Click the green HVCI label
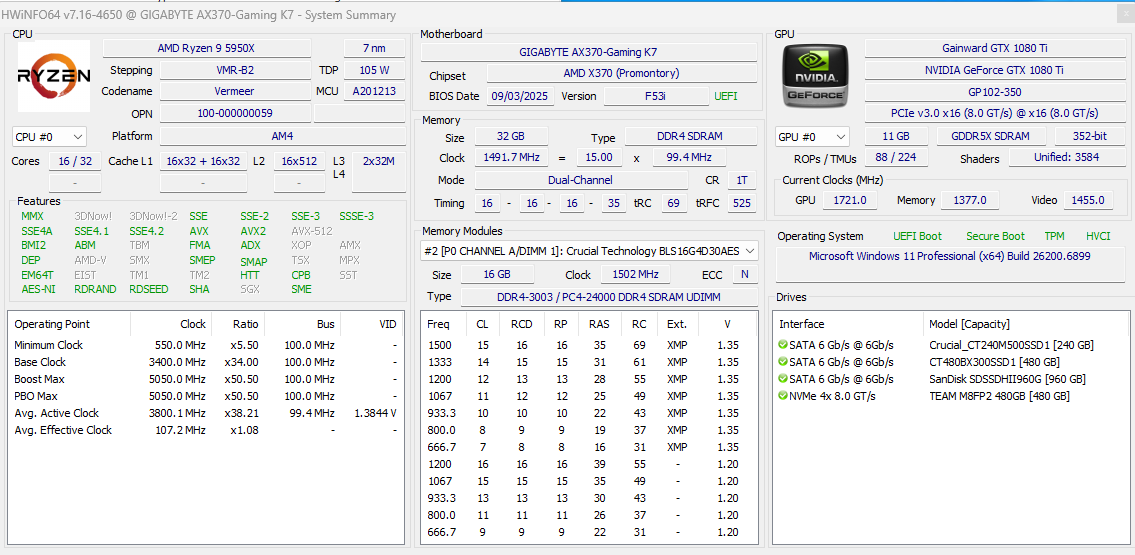The width and height of the screenshot is (1135, 555). (x=1098, y=237)
